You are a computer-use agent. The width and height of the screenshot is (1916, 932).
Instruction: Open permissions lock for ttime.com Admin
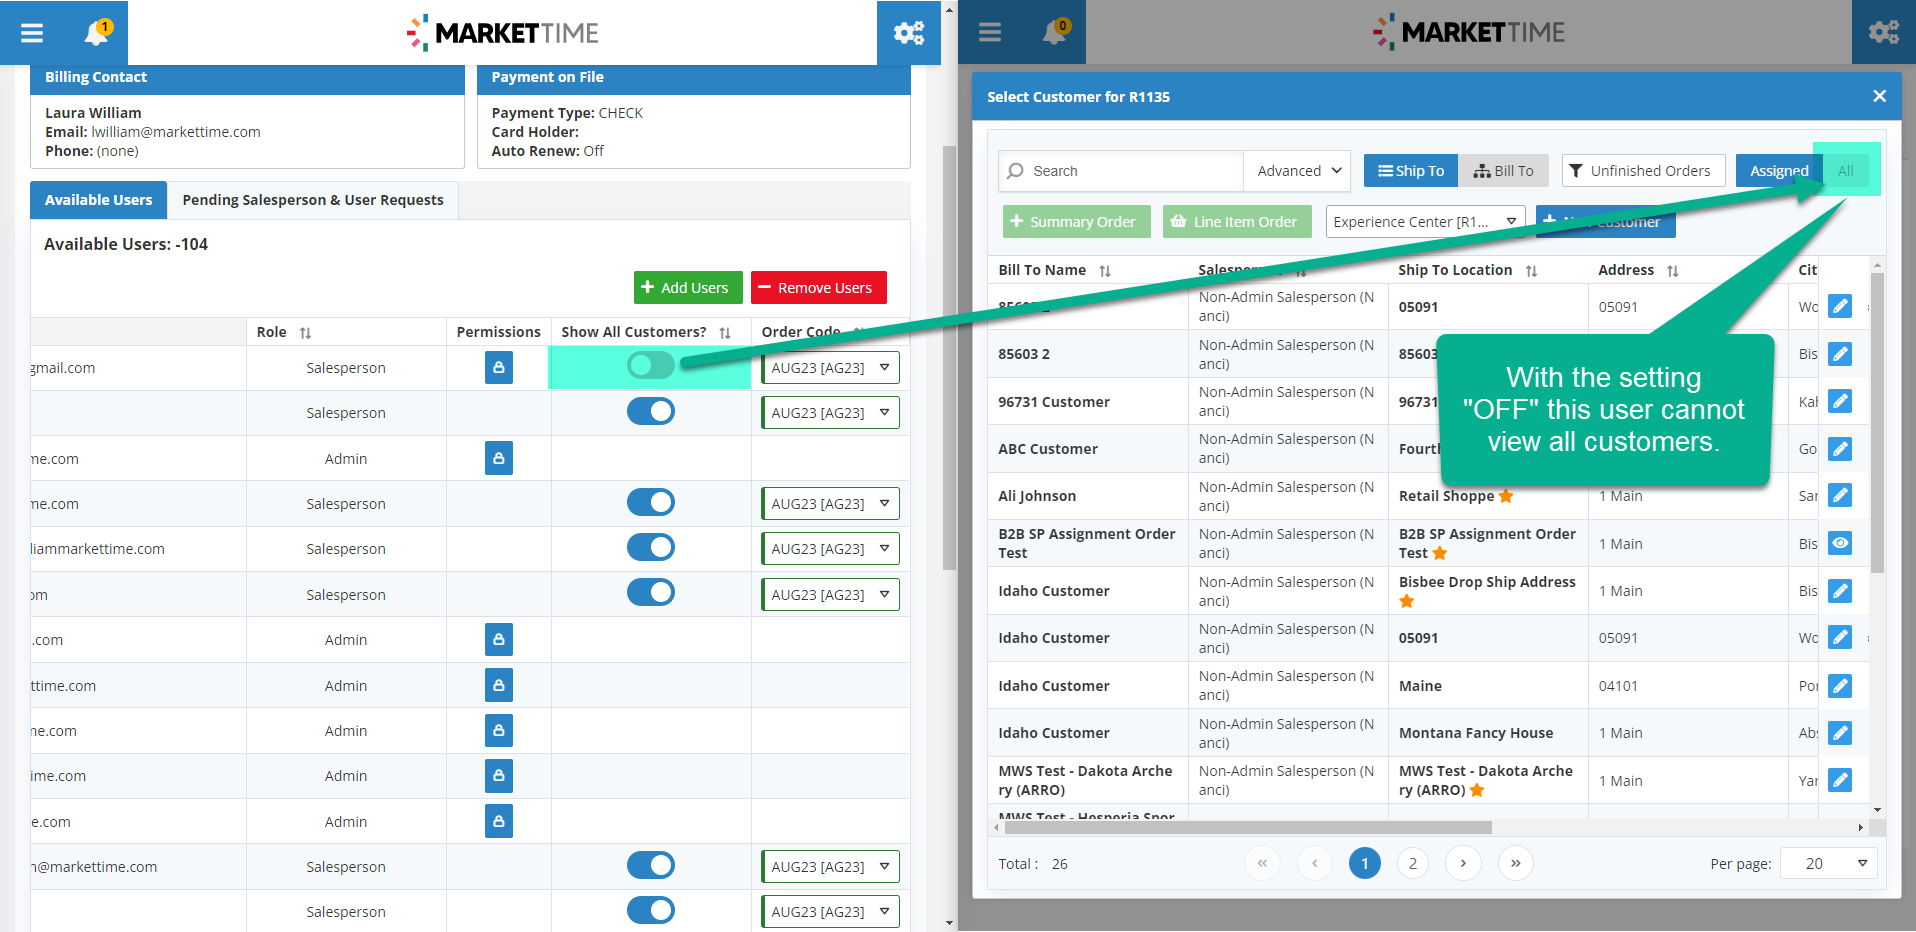point(499,686)
